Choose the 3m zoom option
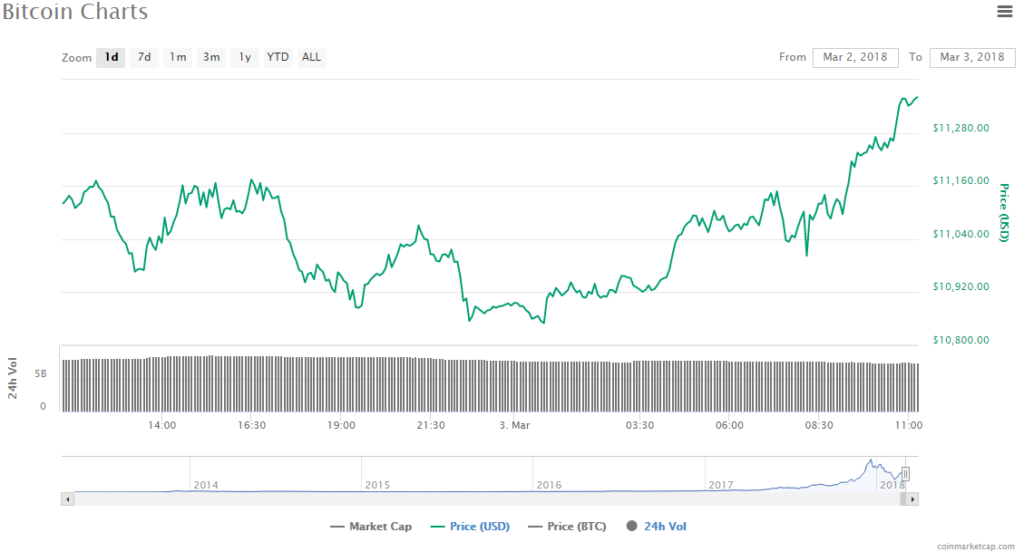The width and height of the screenshot is (1024, 552). [x=211, y=57]
